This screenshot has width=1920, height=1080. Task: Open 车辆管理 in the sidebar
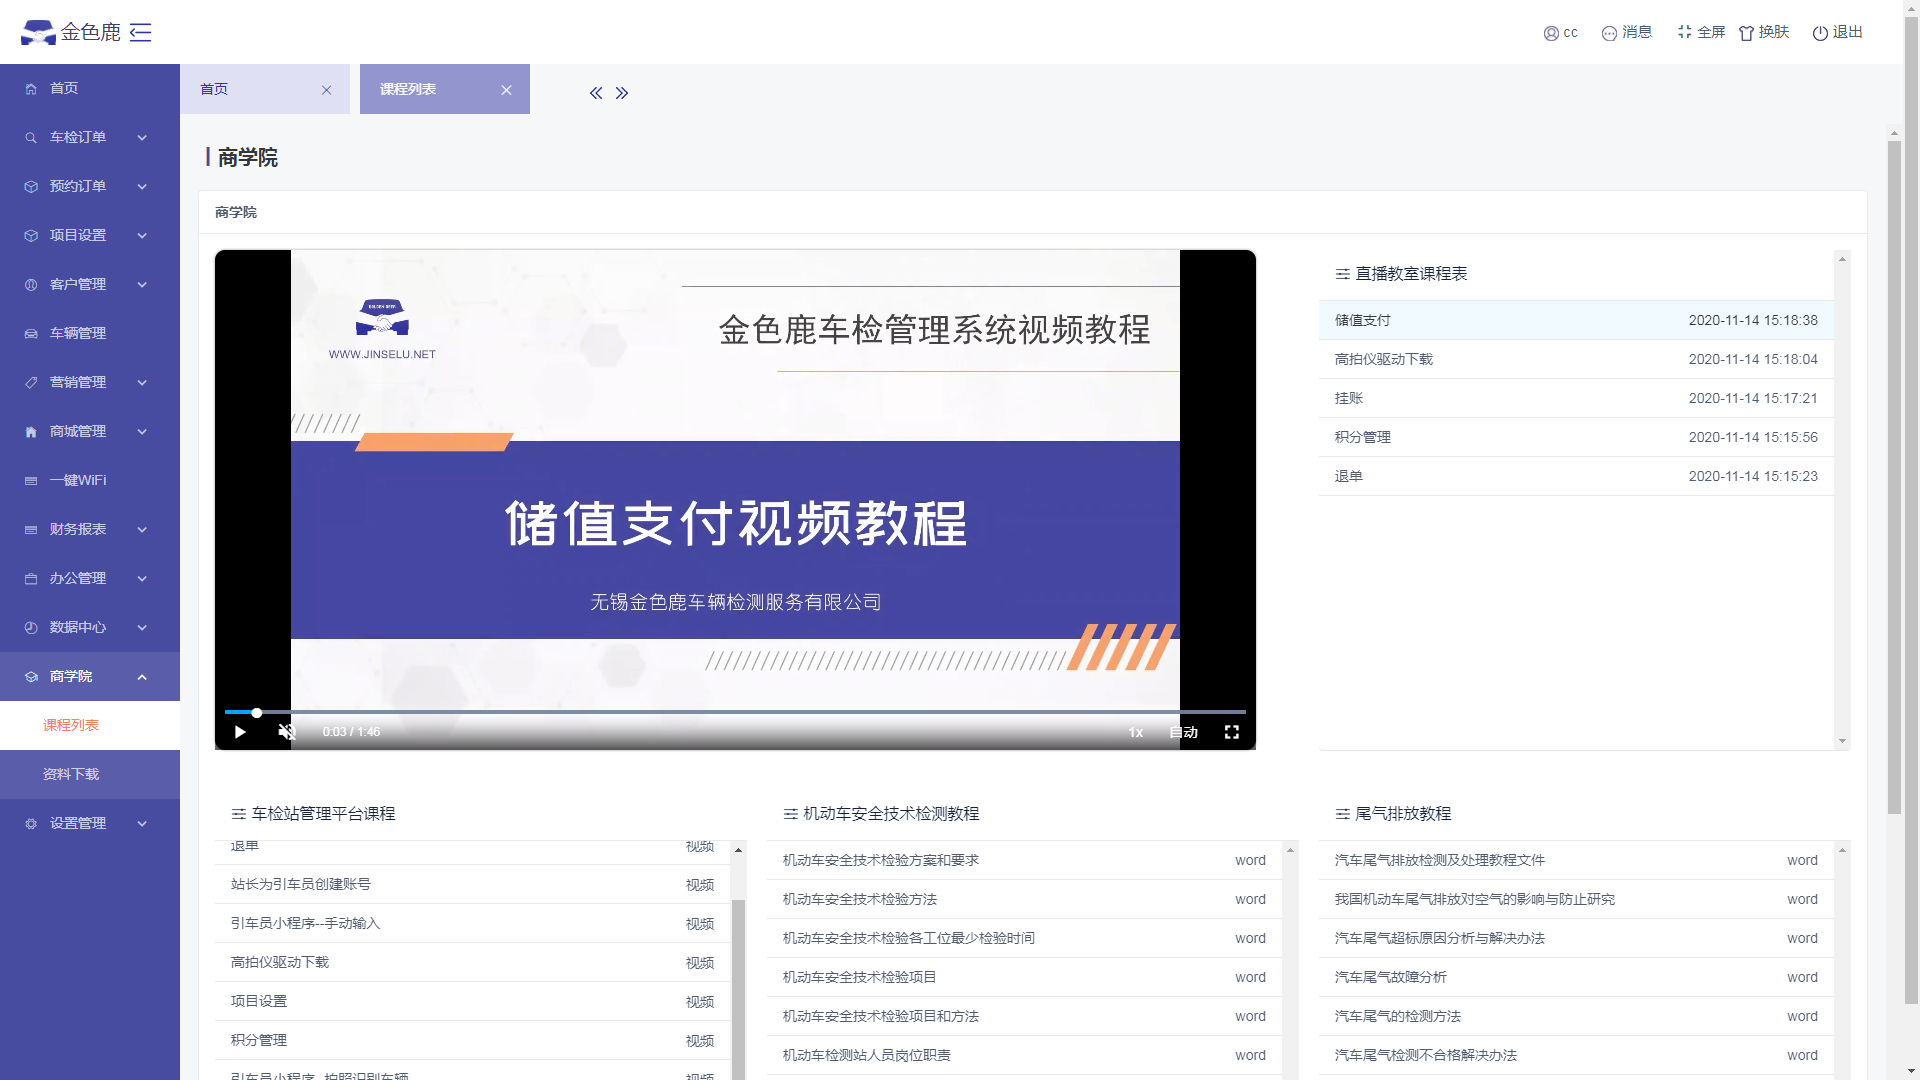[x=90, y=333]
